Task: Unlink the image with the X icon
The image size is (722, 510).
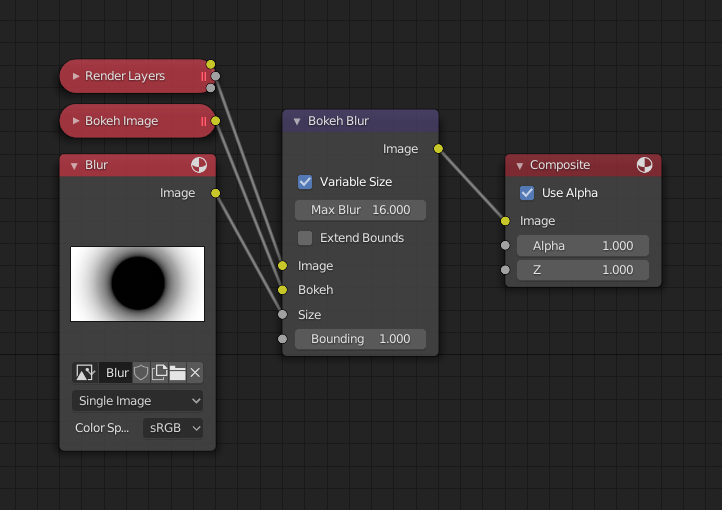Action: pos(195,372)
